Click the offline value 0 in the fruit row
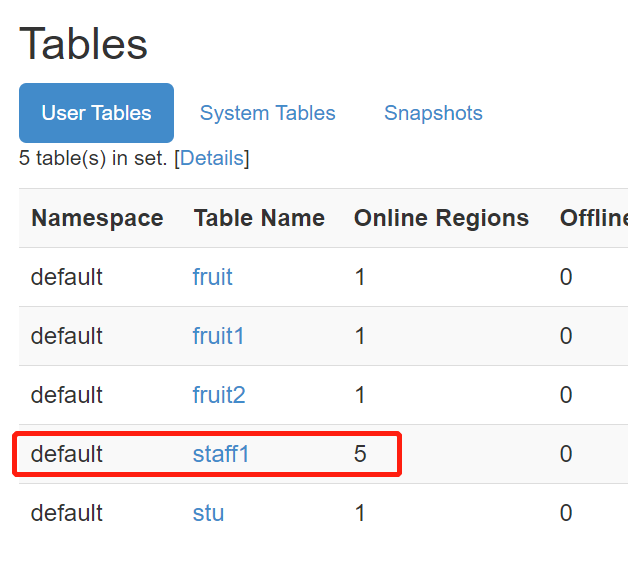 tap(566, 277)
